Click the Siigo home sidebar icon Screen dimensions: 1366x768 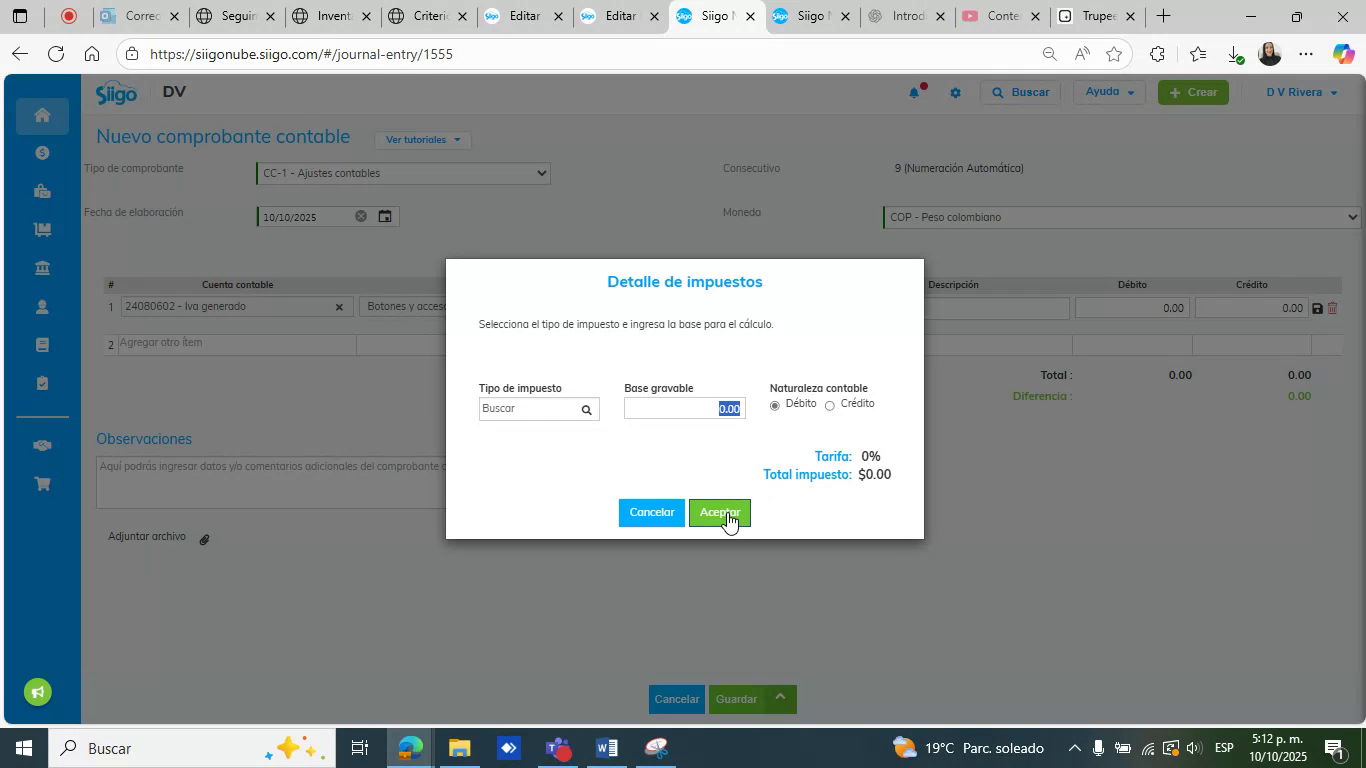tap(42, 115)
